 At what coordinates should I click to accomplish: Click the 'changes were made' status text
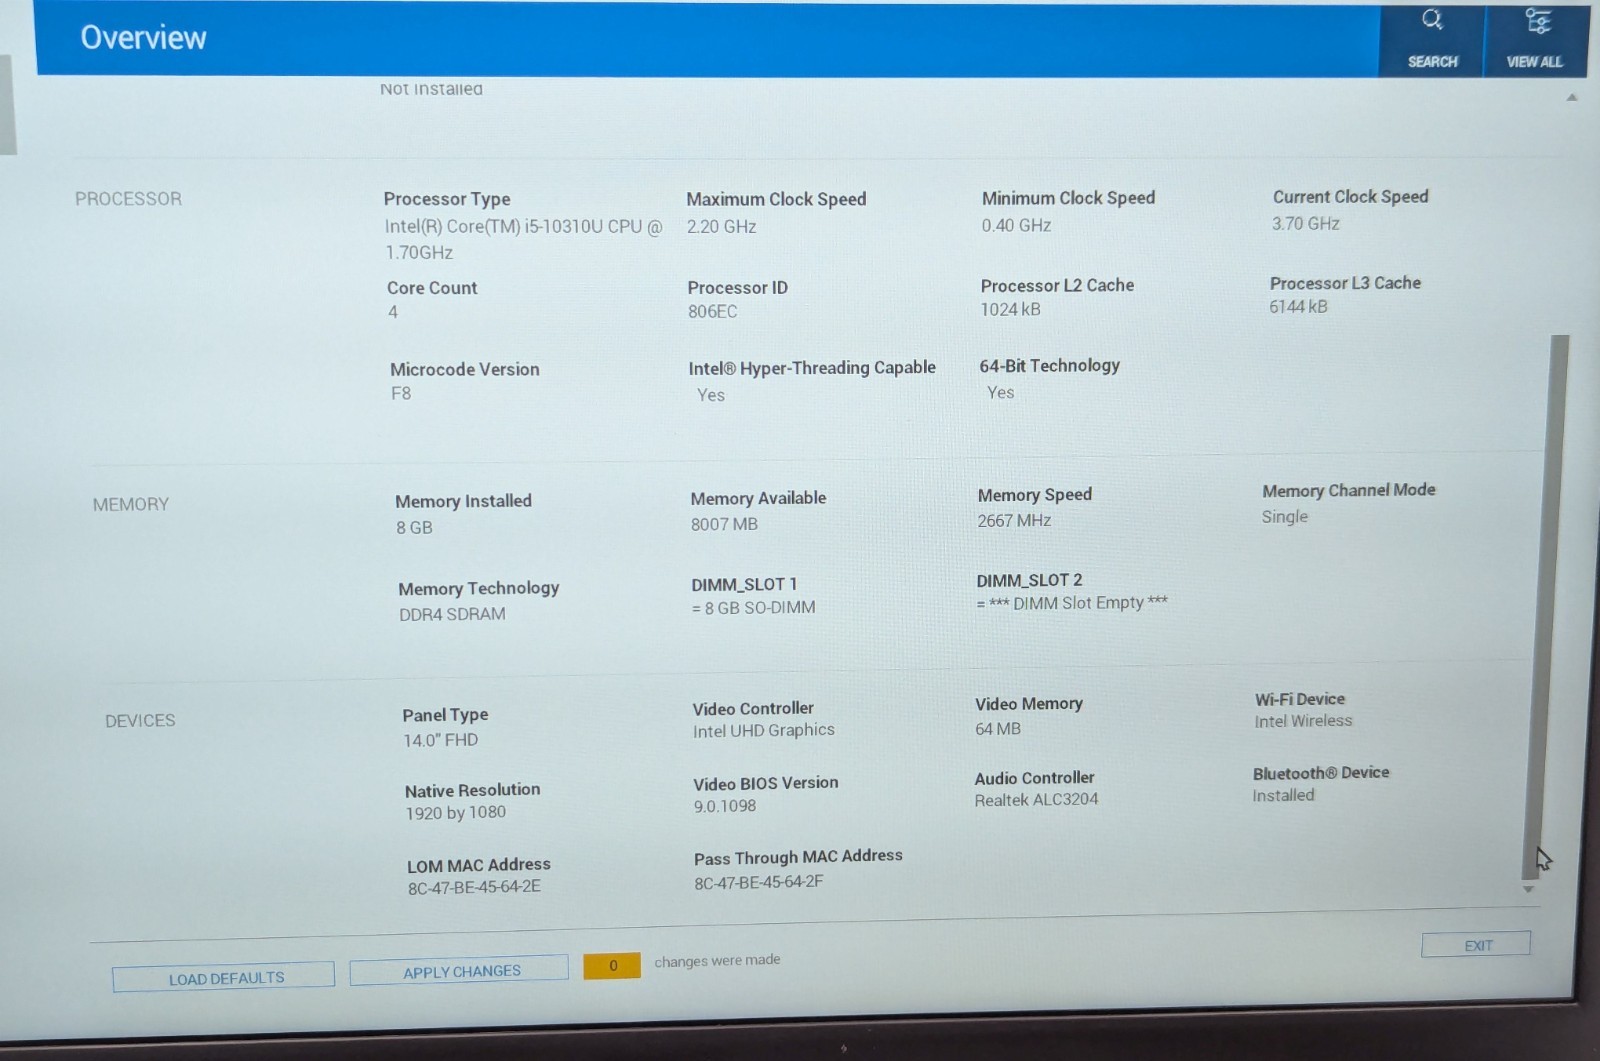717,961
